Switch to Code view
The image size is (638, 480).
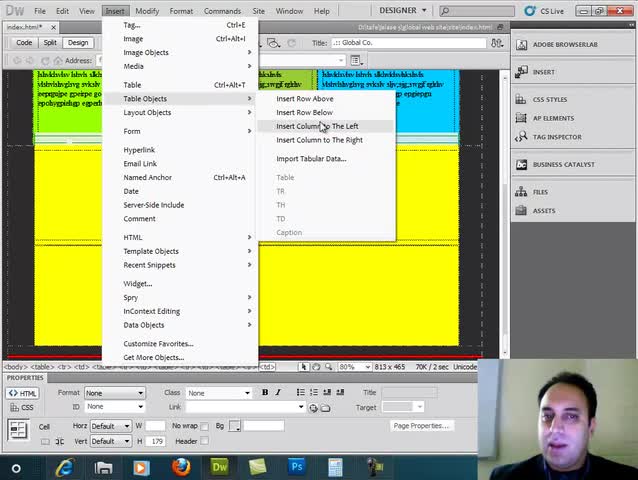[24, 42]
